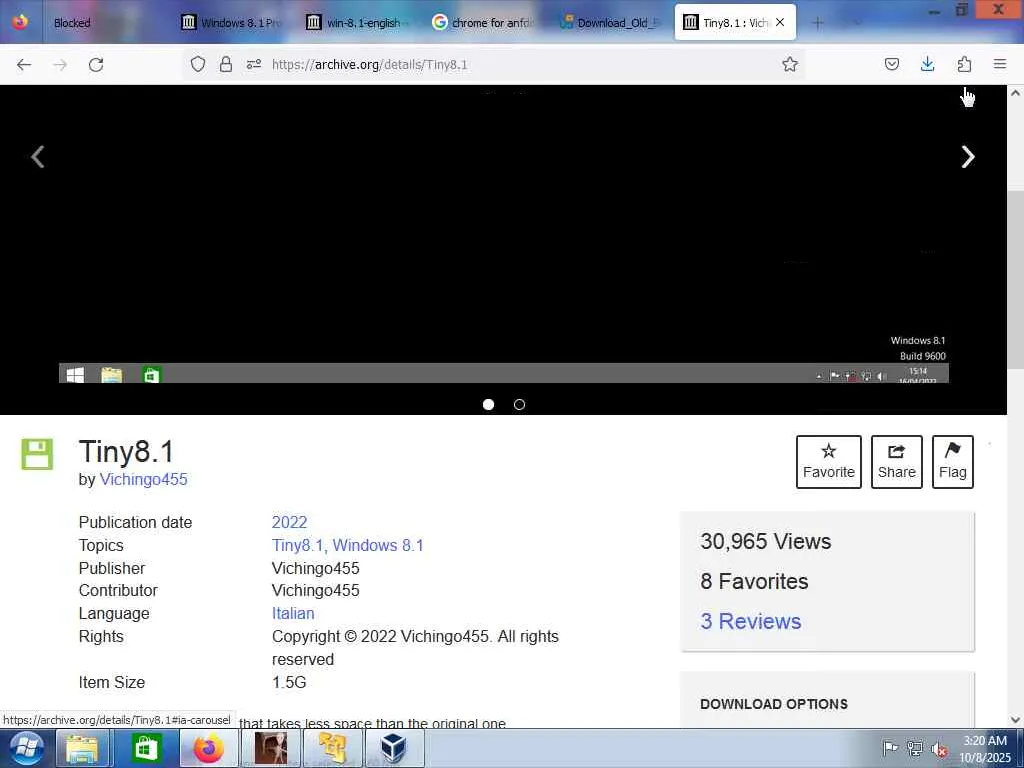Open the VirtualBox taskbar icon
Image resolution: width=1024 pixels, height=768 pixels.
[394, 748]
